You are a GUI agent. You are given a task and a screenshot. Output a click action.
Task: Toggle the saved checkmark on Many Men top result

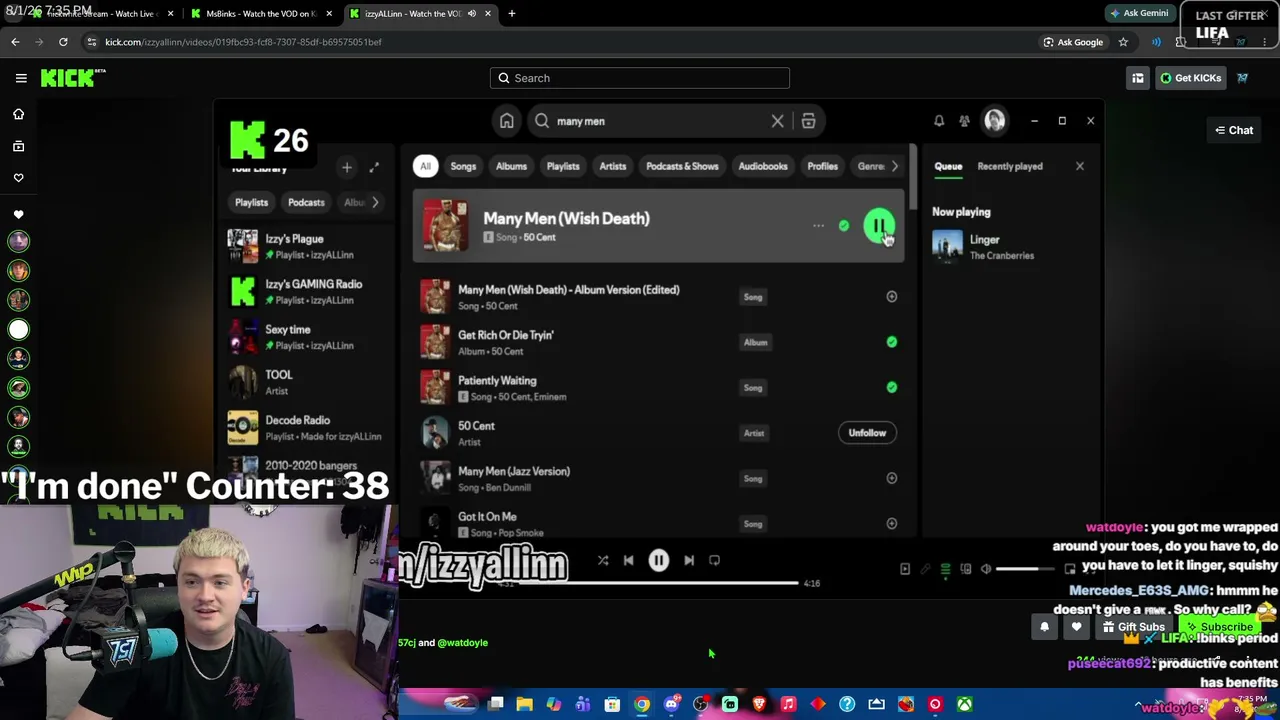[844, 226]
